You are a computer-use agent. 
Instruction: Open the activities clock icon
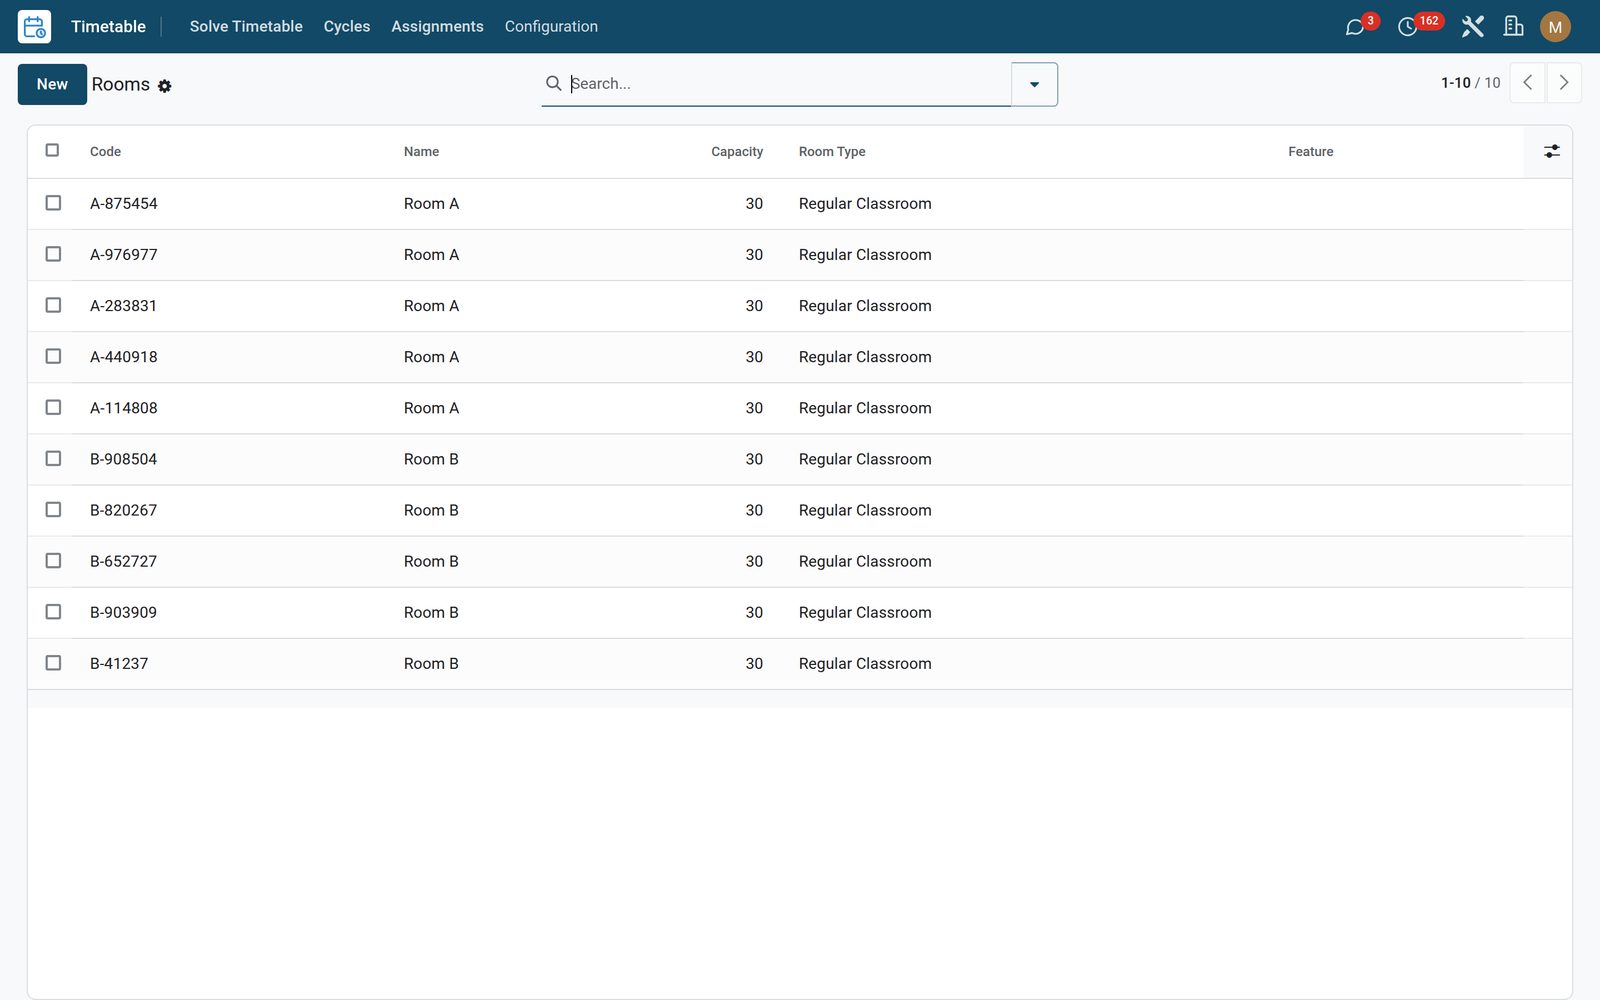(x=1408, y=27)
